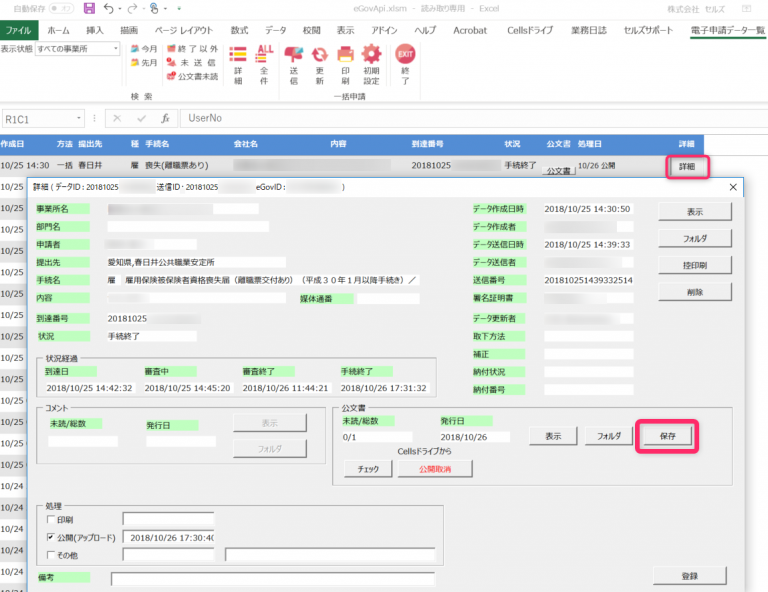Click the 部門名 input field

(x=188, y=226)
